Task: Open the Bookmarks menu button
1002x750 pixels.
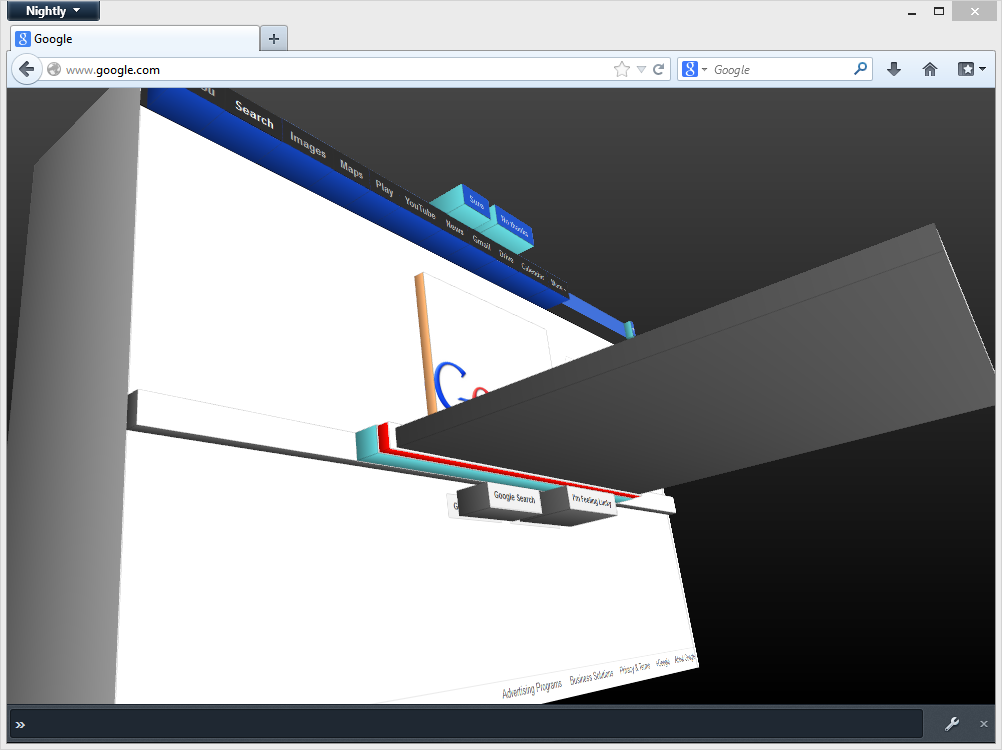Action: [971, 69]
